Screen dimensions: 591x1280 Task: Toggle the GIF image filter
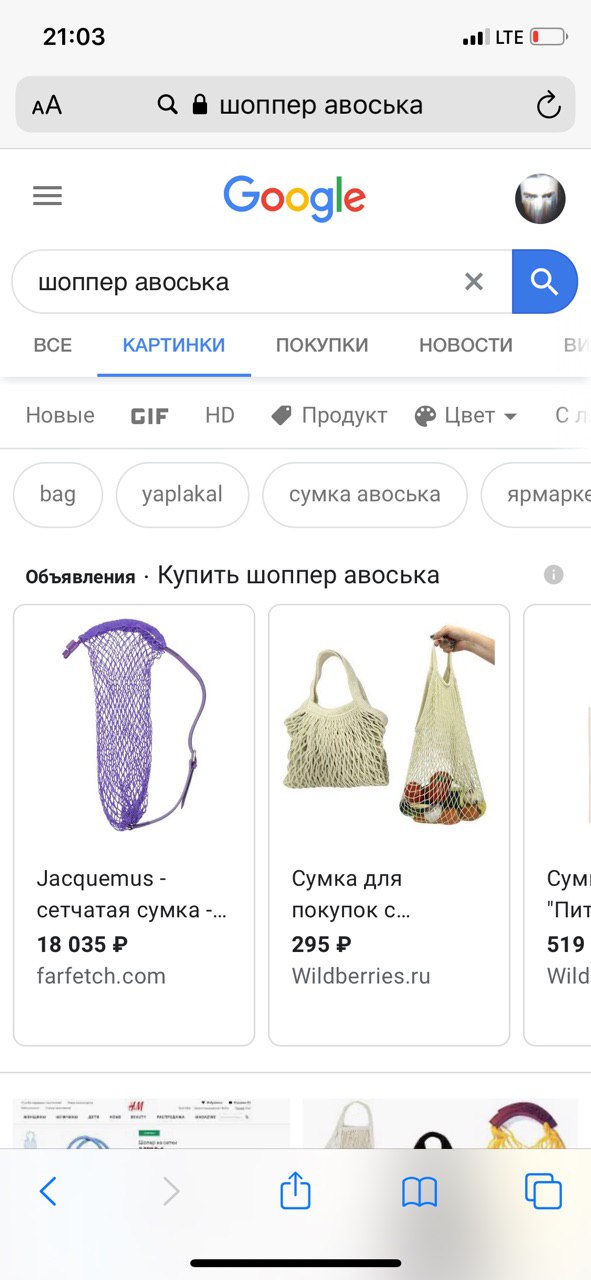[x=150, y=416]
